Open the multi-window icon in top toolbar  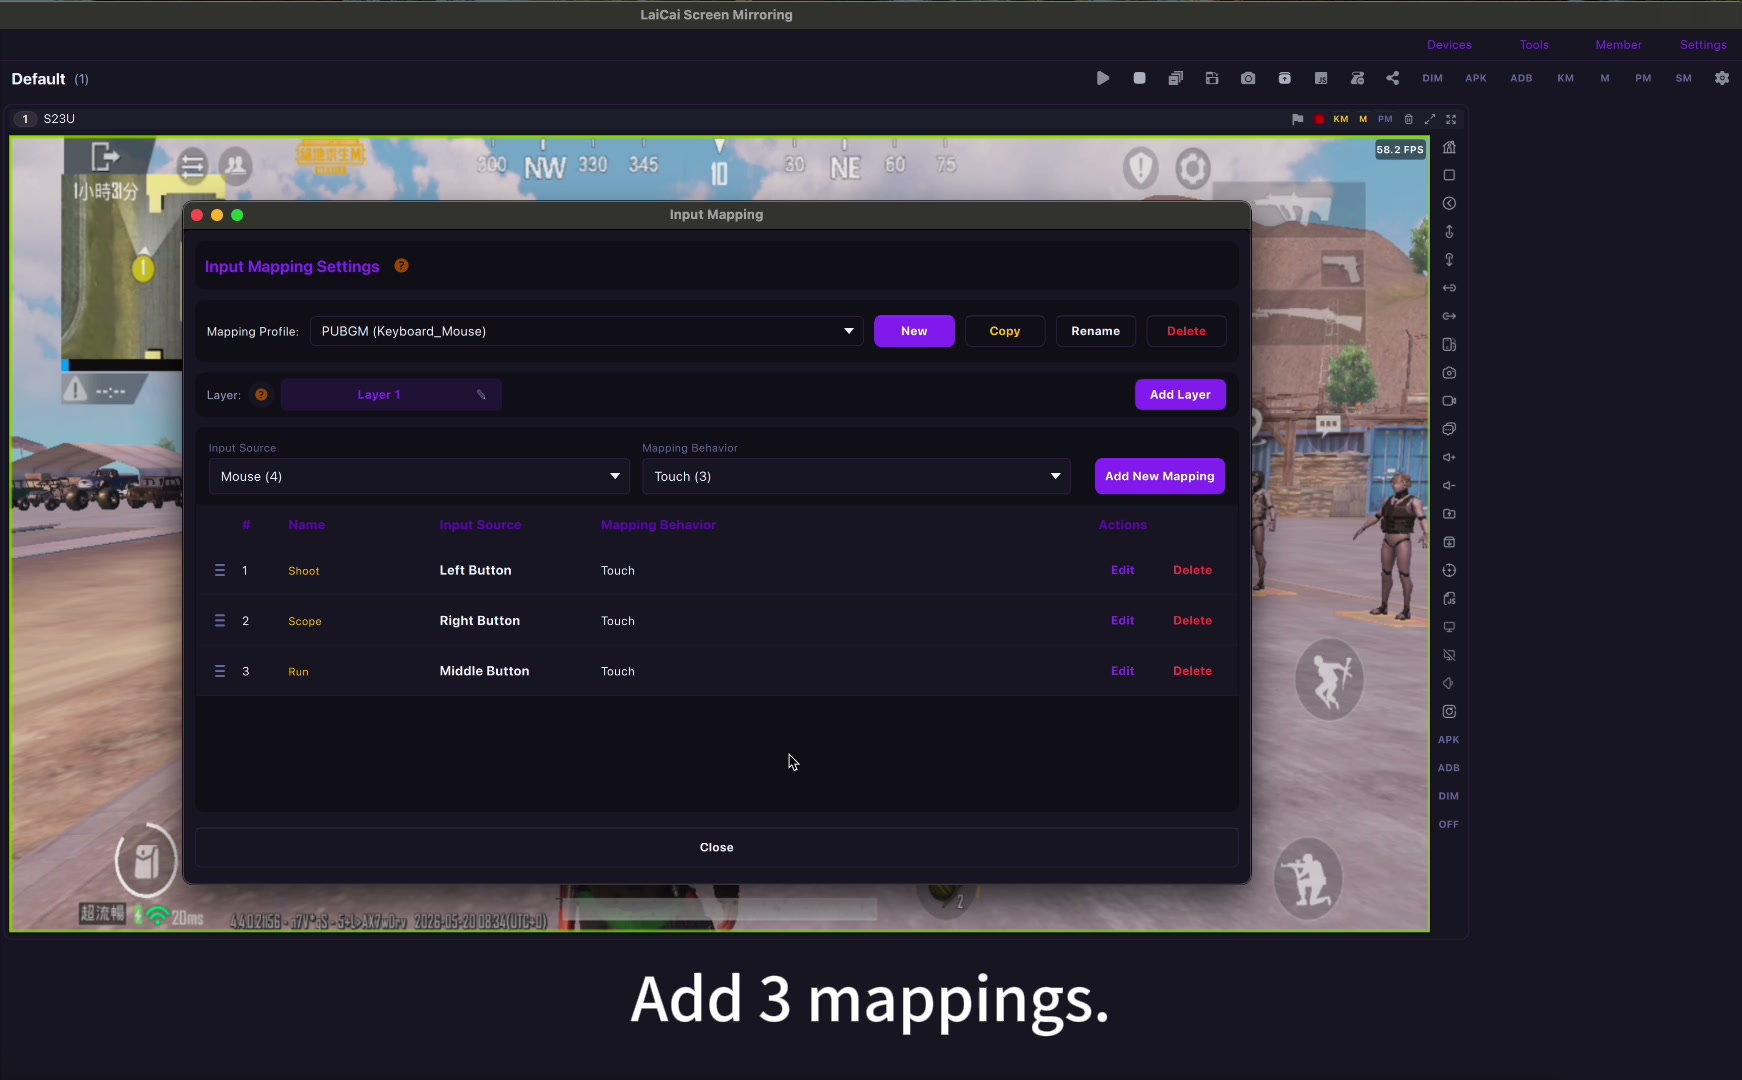(x=1176, y=78)
